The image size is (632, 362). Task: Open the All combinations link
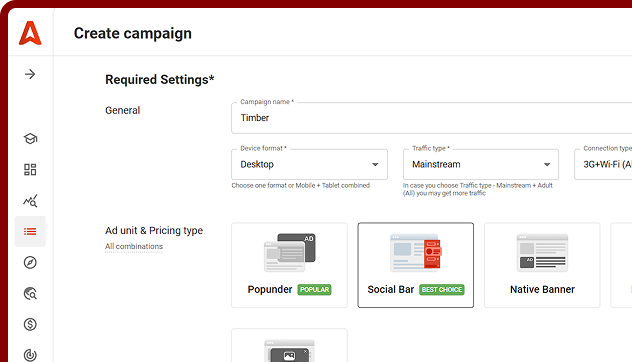pos(134,246)
